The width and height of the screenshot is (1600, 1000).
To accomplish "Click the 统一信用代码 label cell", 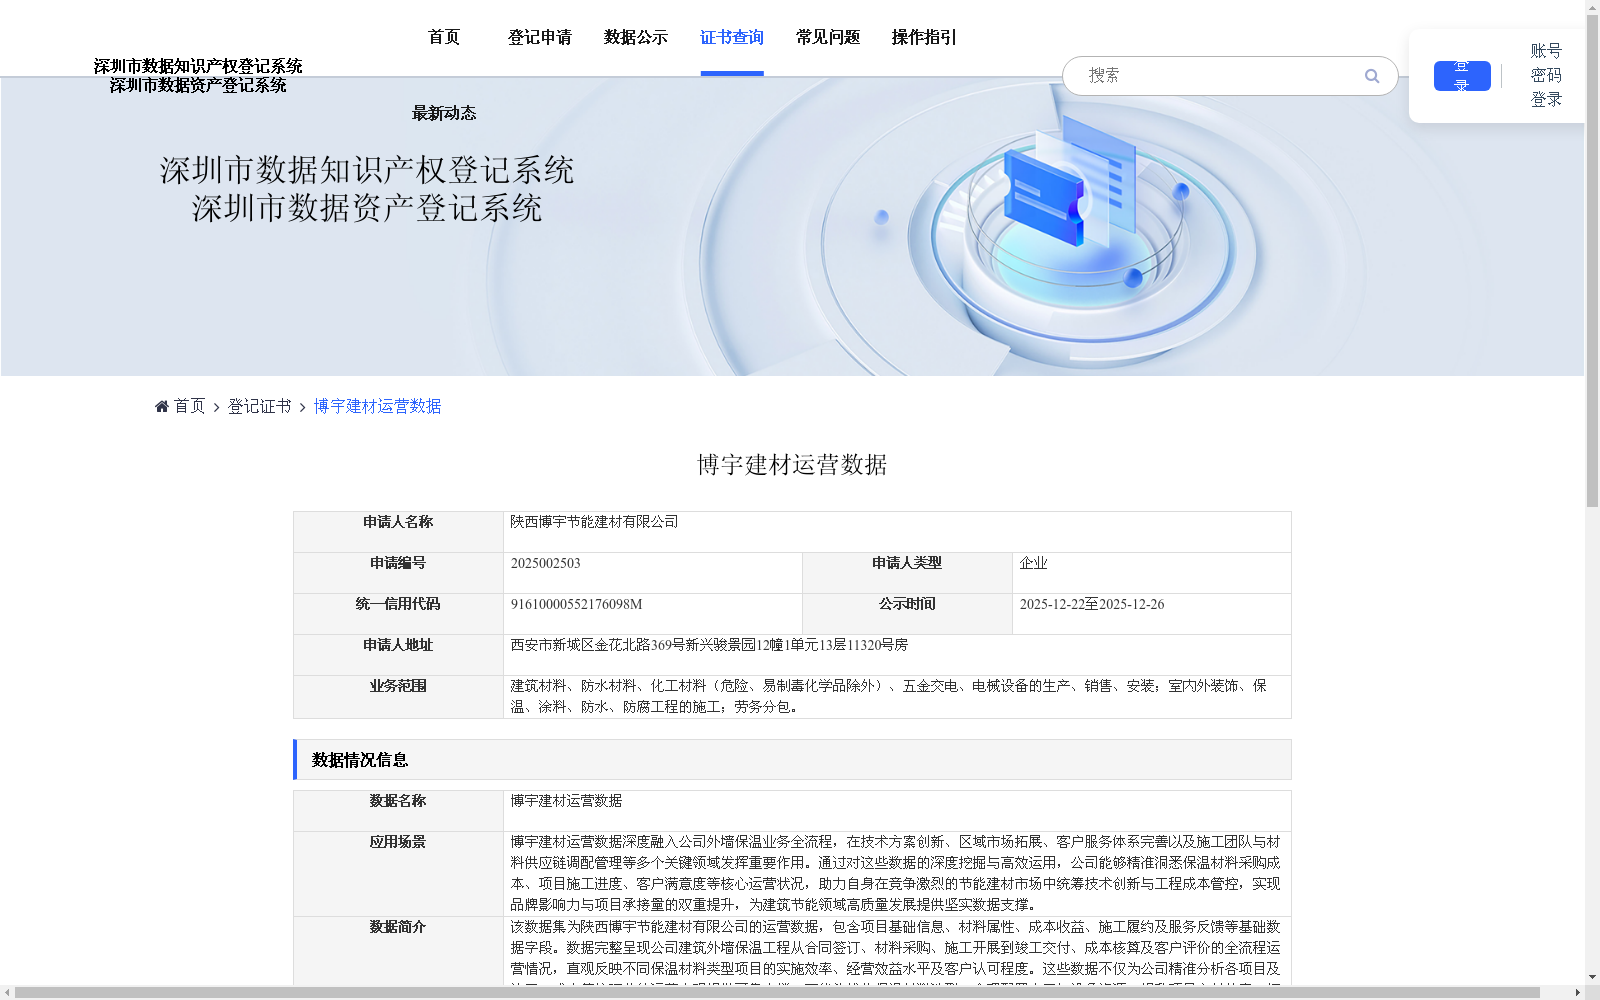I will [x=398, y=614].
